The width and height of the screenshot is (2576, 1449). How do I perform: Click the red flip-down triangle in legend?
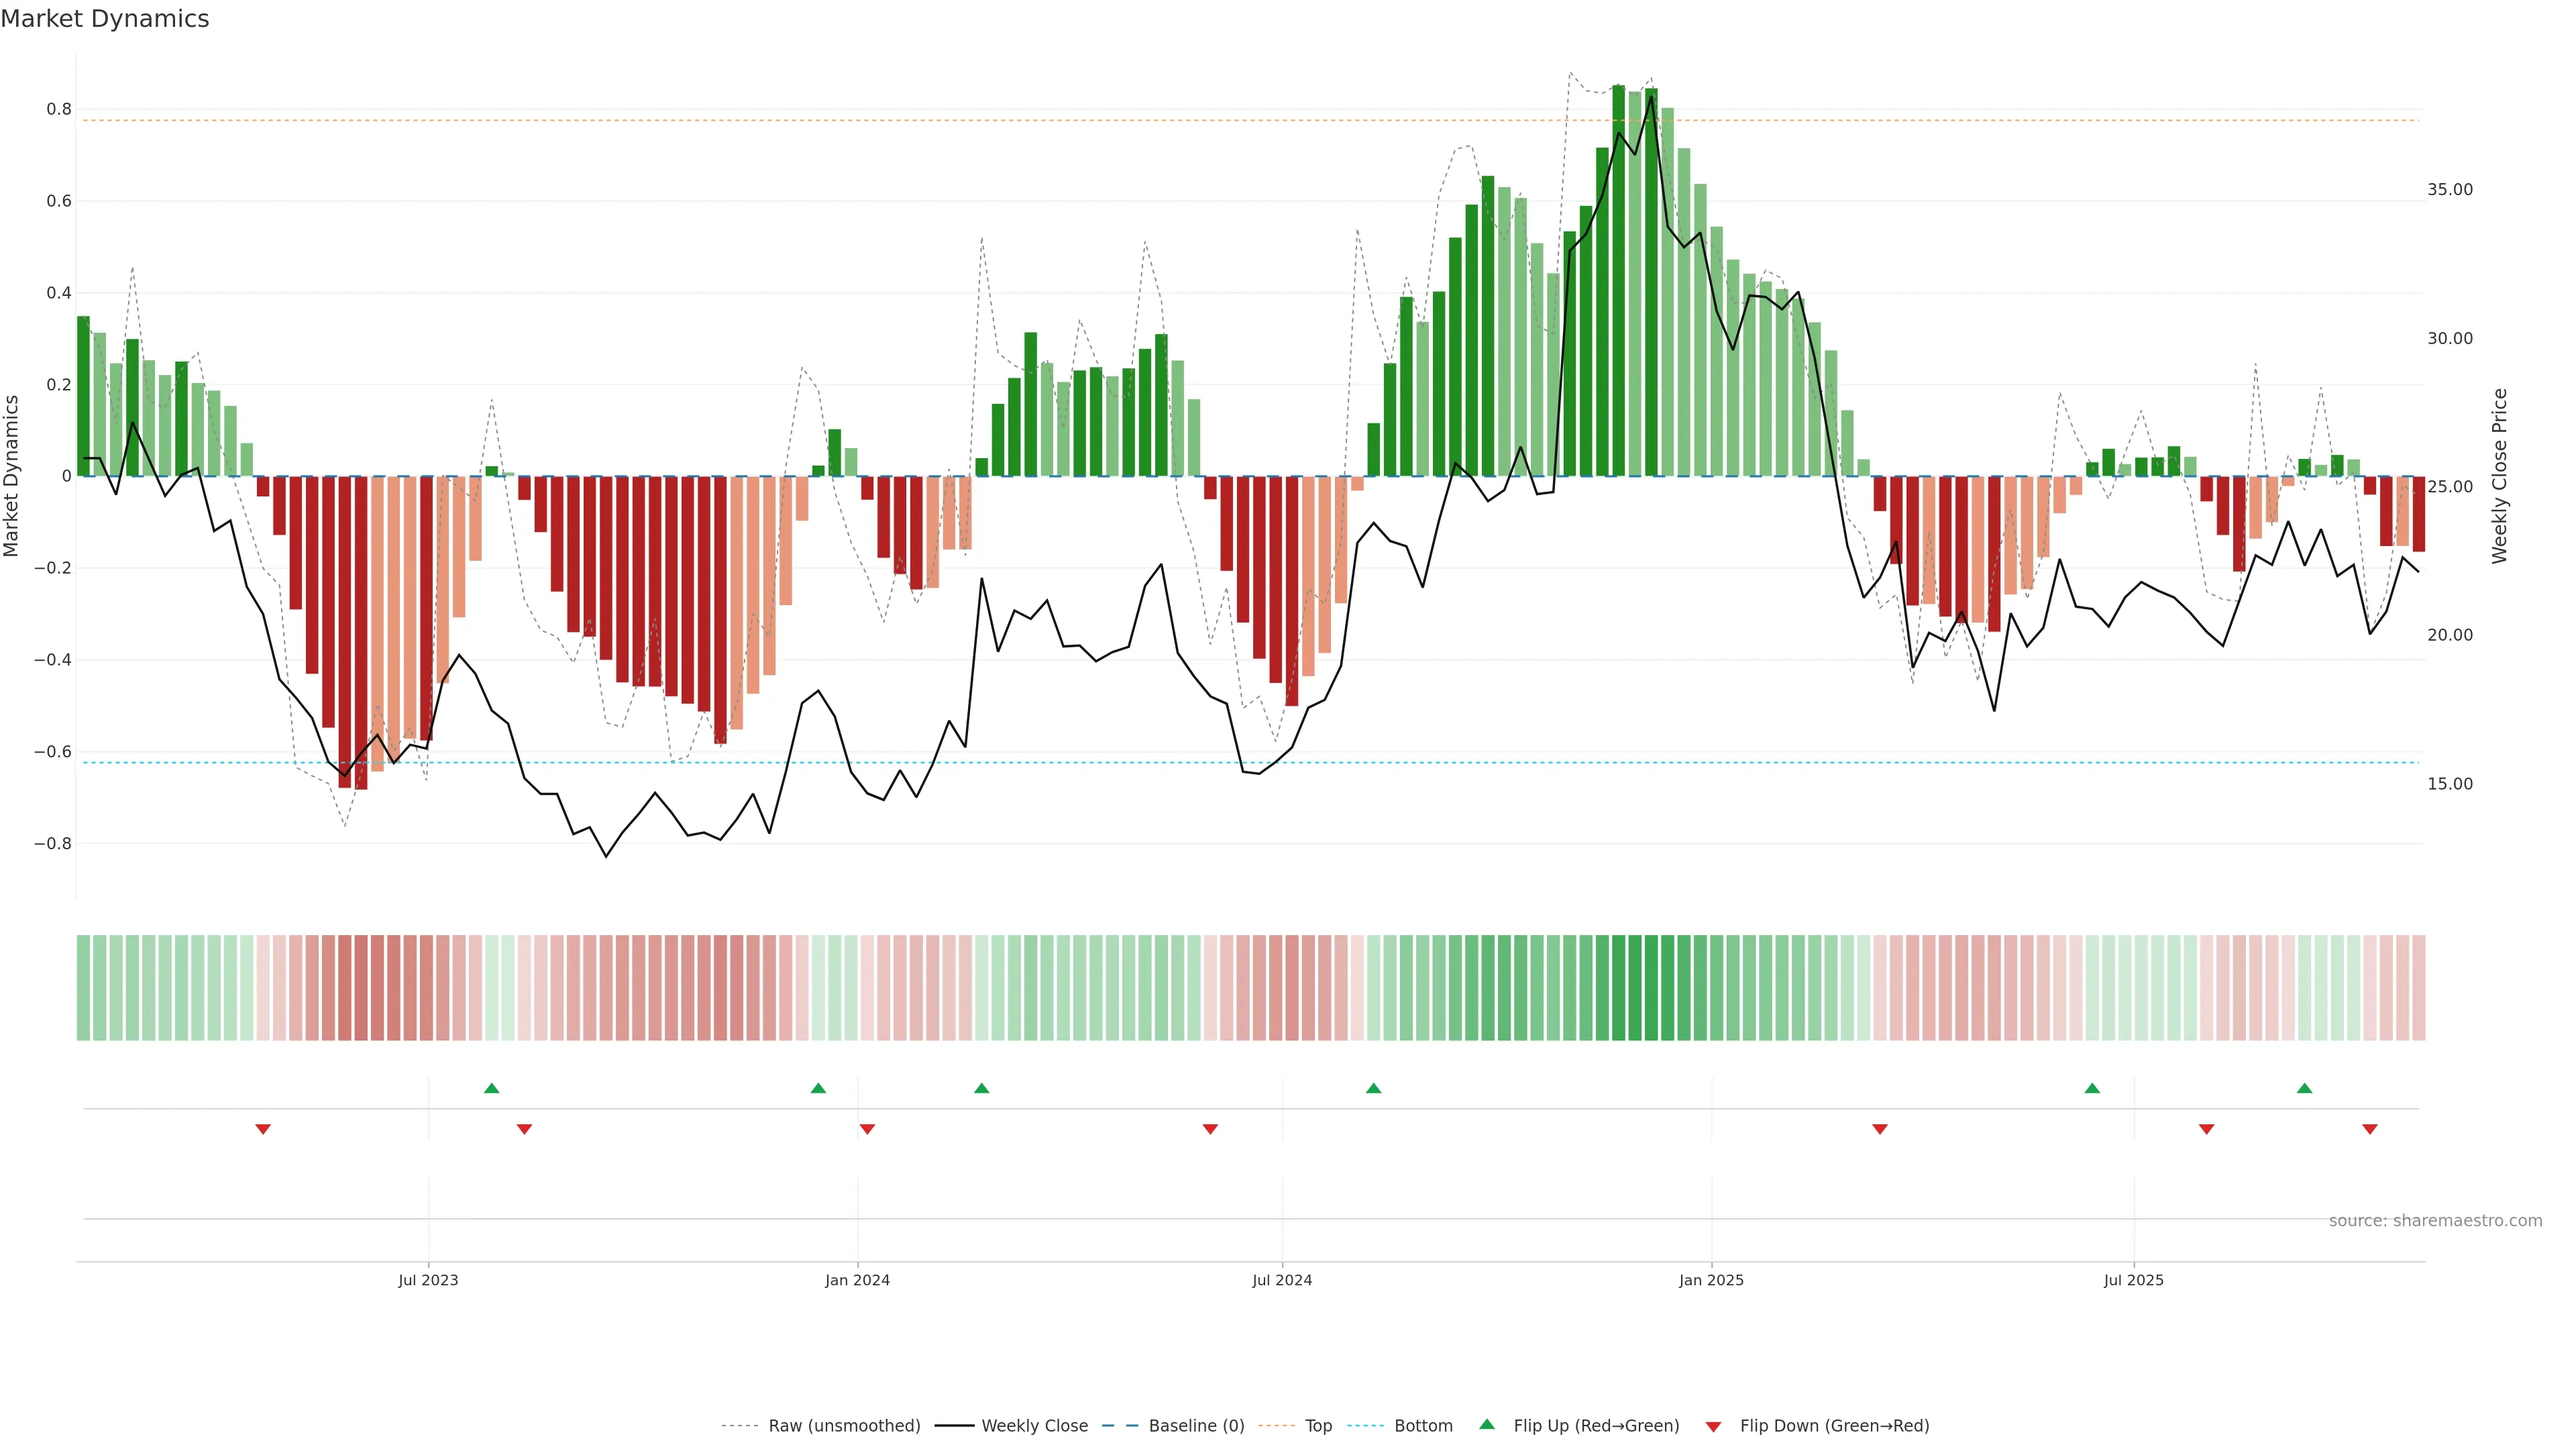coord(1713,1426)
